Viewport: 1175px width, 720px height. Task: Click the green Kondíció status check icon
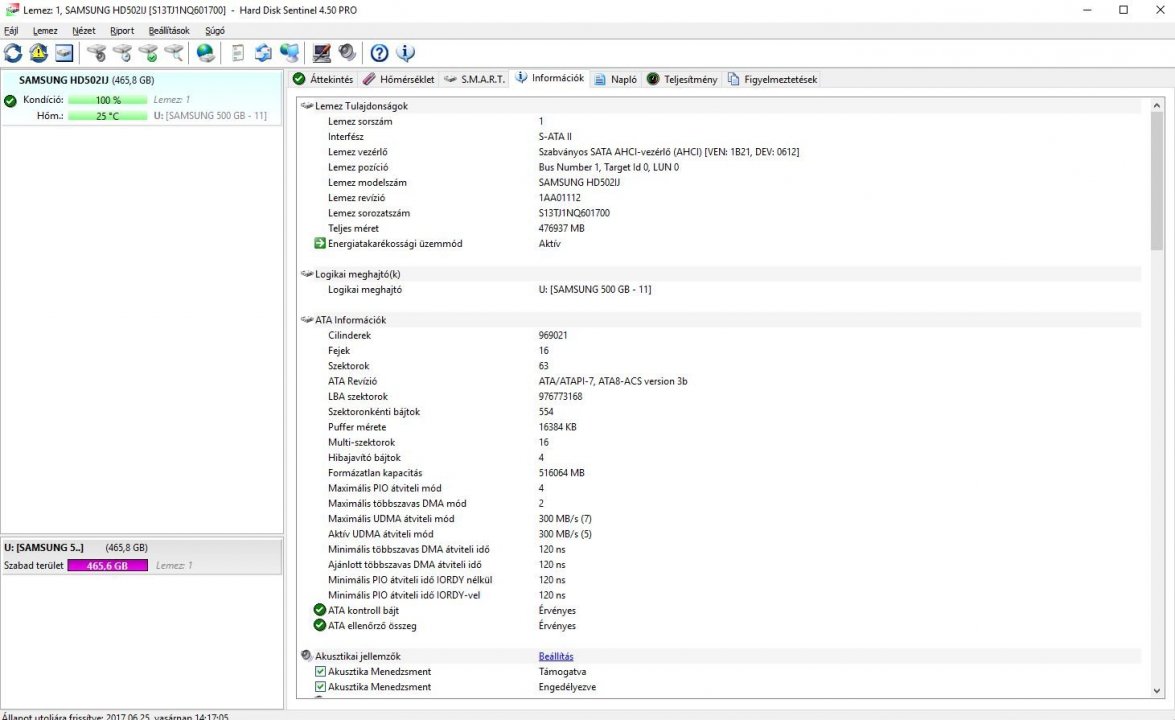(10, 100)
